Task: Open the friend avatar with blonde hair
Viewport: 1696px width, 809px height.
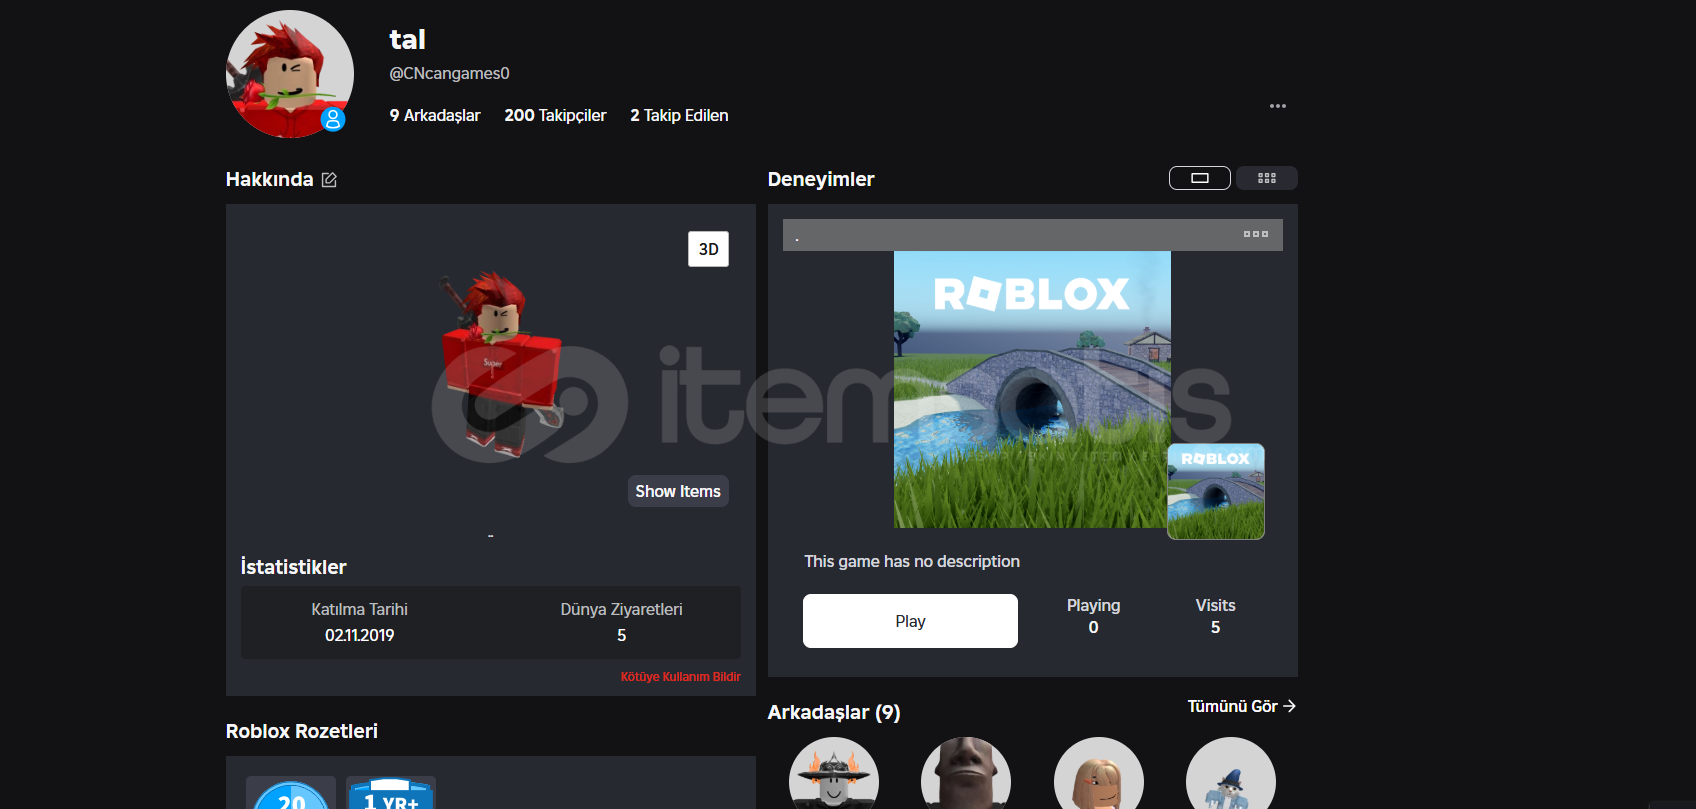Action: click(x=1099, y=774)
